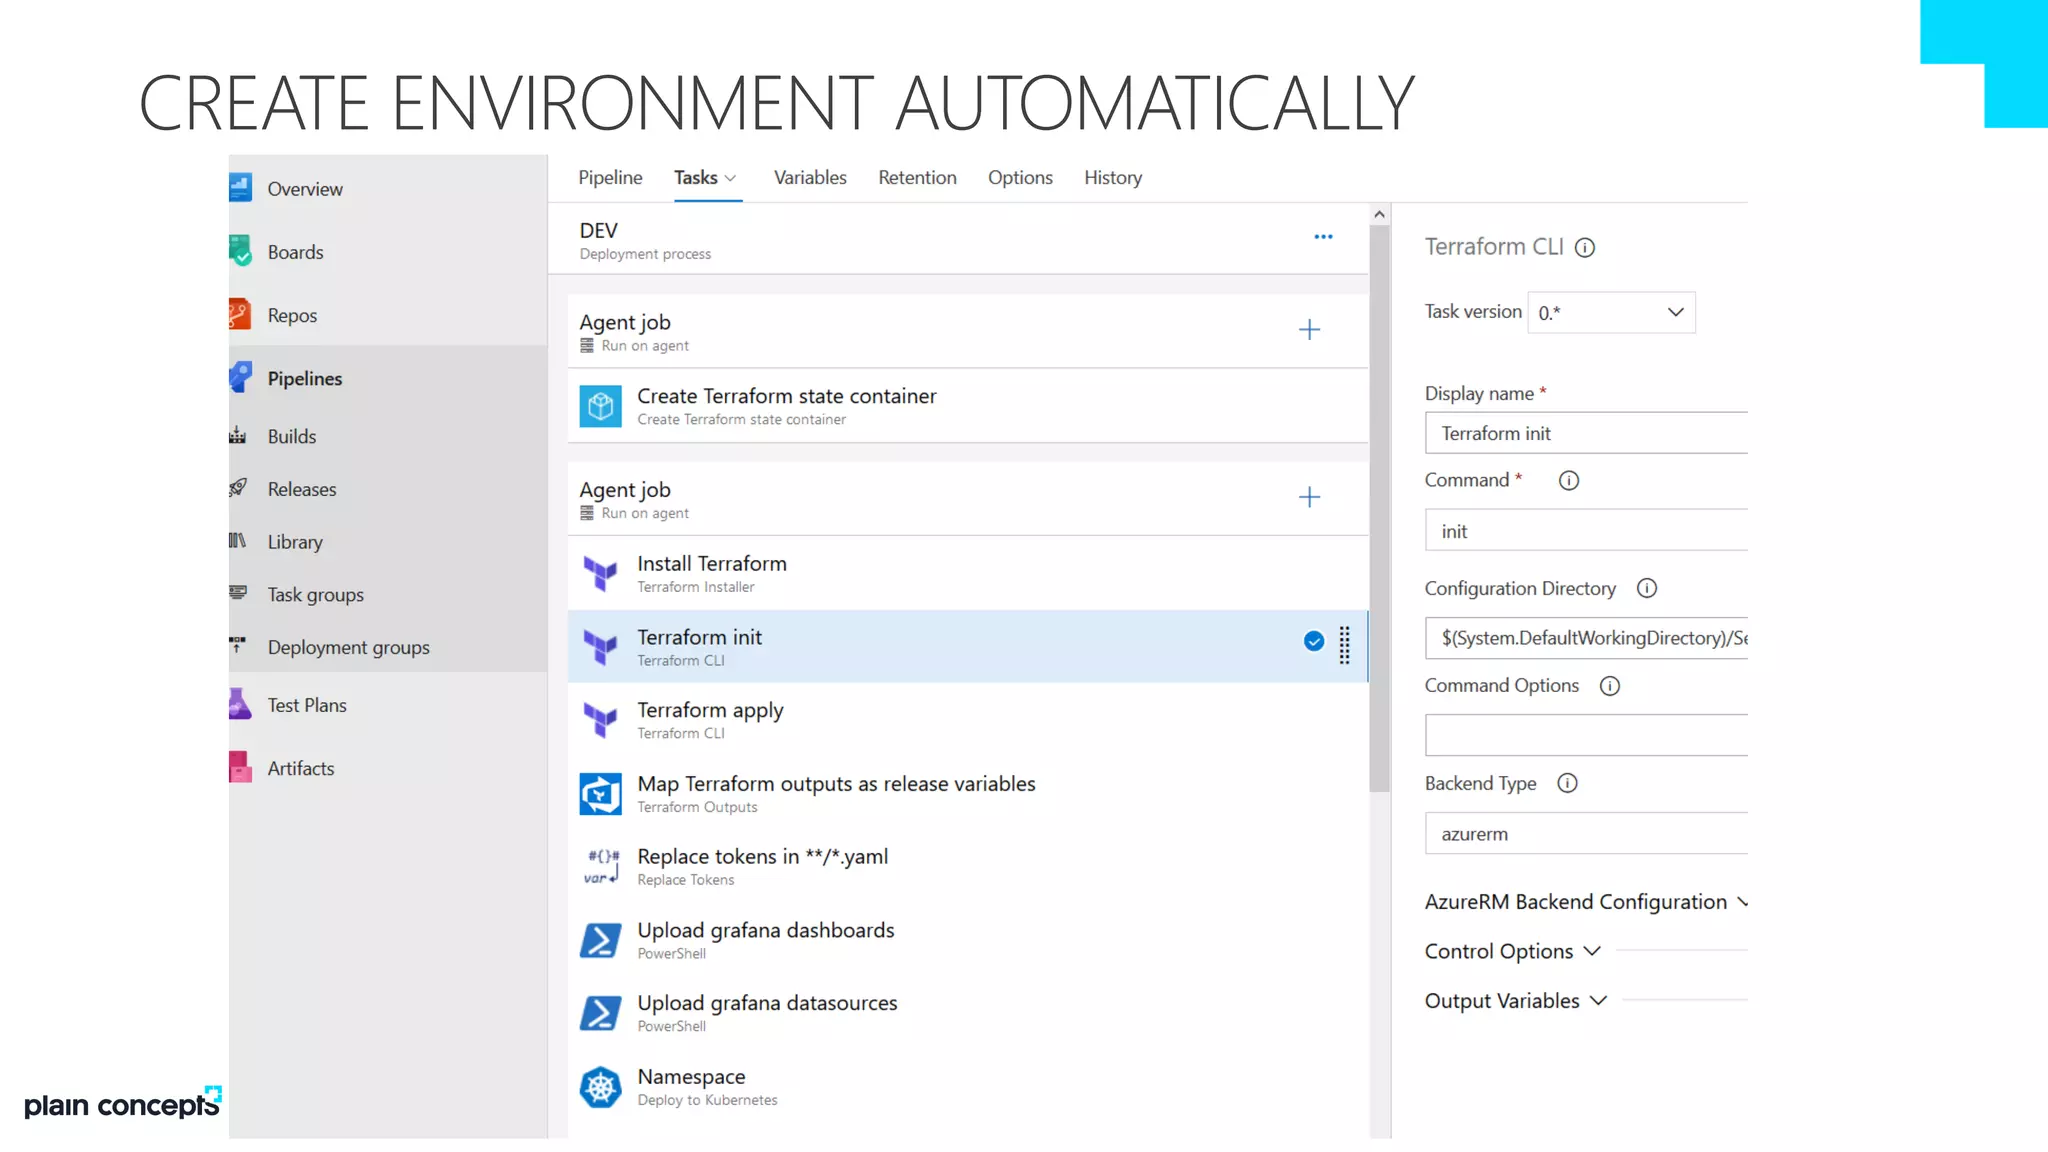Open the Test Plans flask icon
This screenshot has height=1152, width=2048.
pyautogui.click(x=240, y=704)
